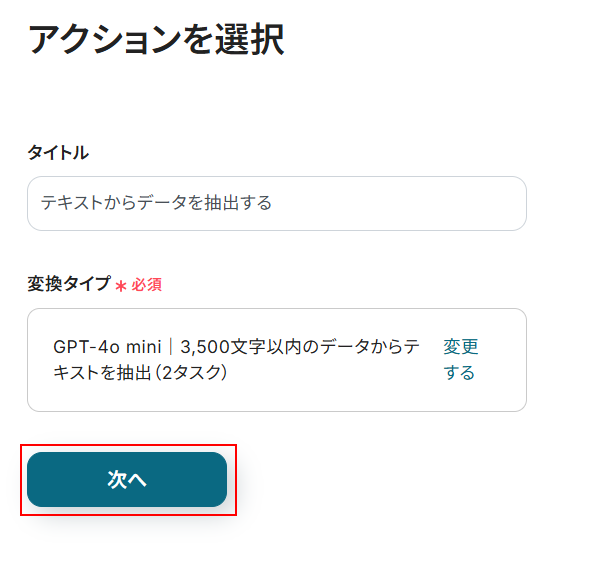Click the アクションを選択 heading

(x=156, y=39)
